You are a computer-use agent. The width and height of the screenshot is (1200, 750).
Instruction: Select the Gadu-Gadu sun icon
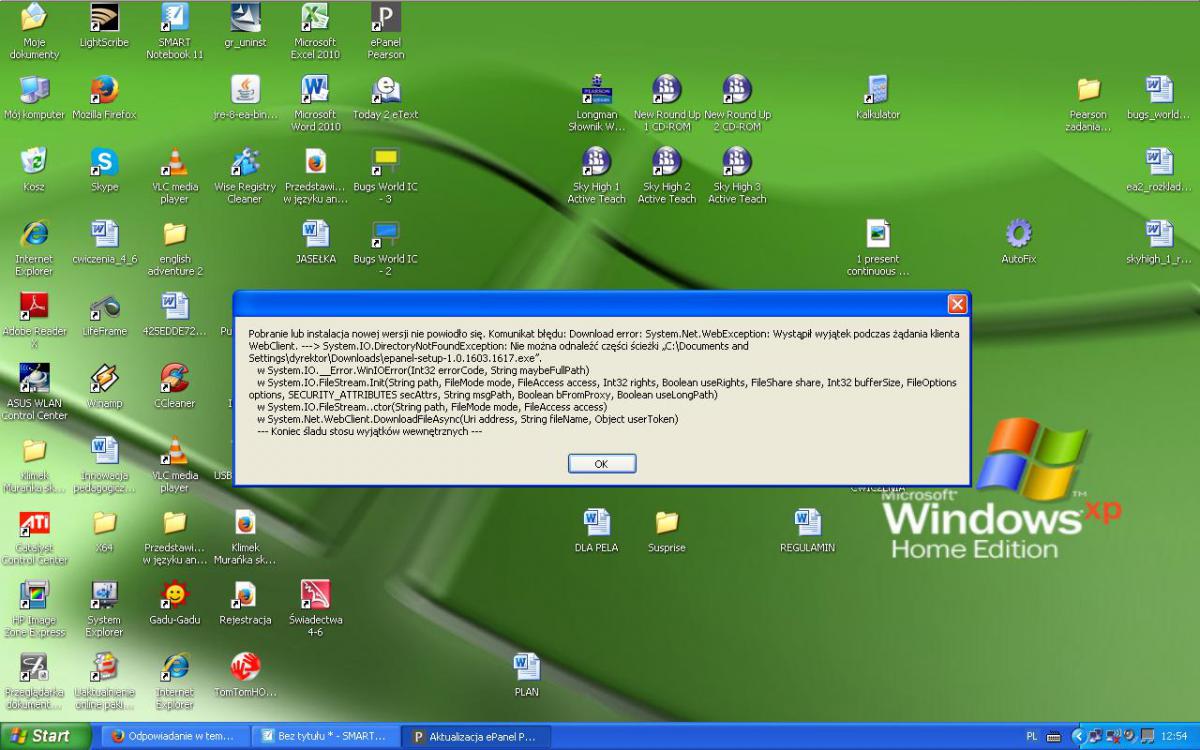click(175, 602)
